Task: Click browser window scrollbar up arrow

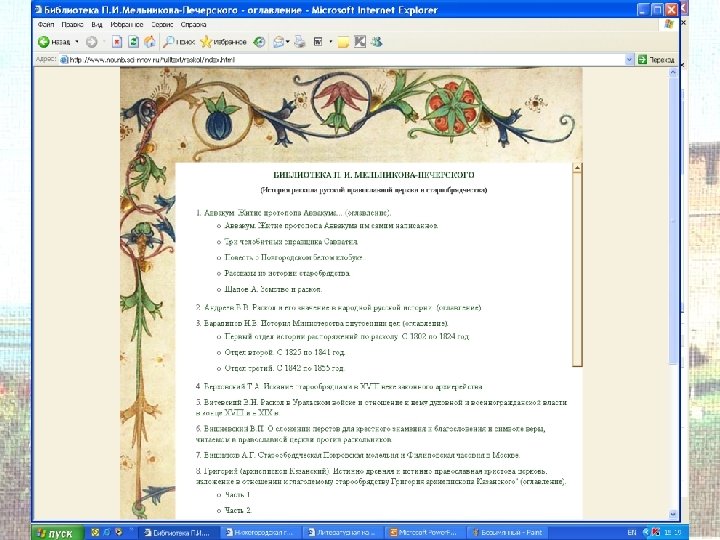Action: (x=673, y=73)
